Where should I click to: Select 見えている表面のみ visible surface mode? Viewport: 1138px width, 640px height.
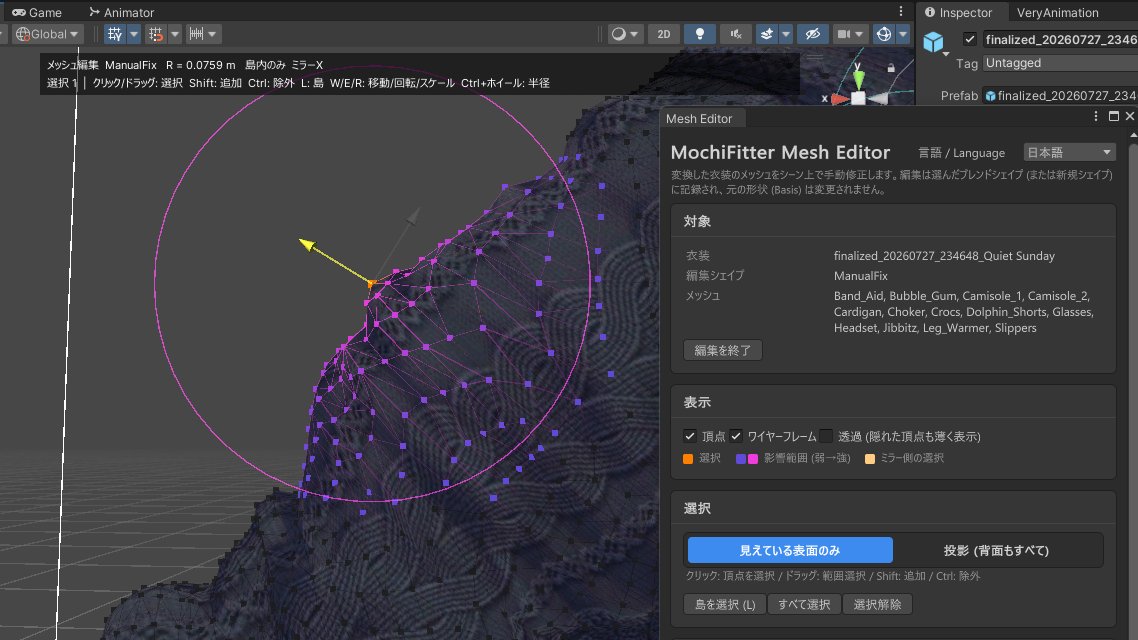pos(790,550)
